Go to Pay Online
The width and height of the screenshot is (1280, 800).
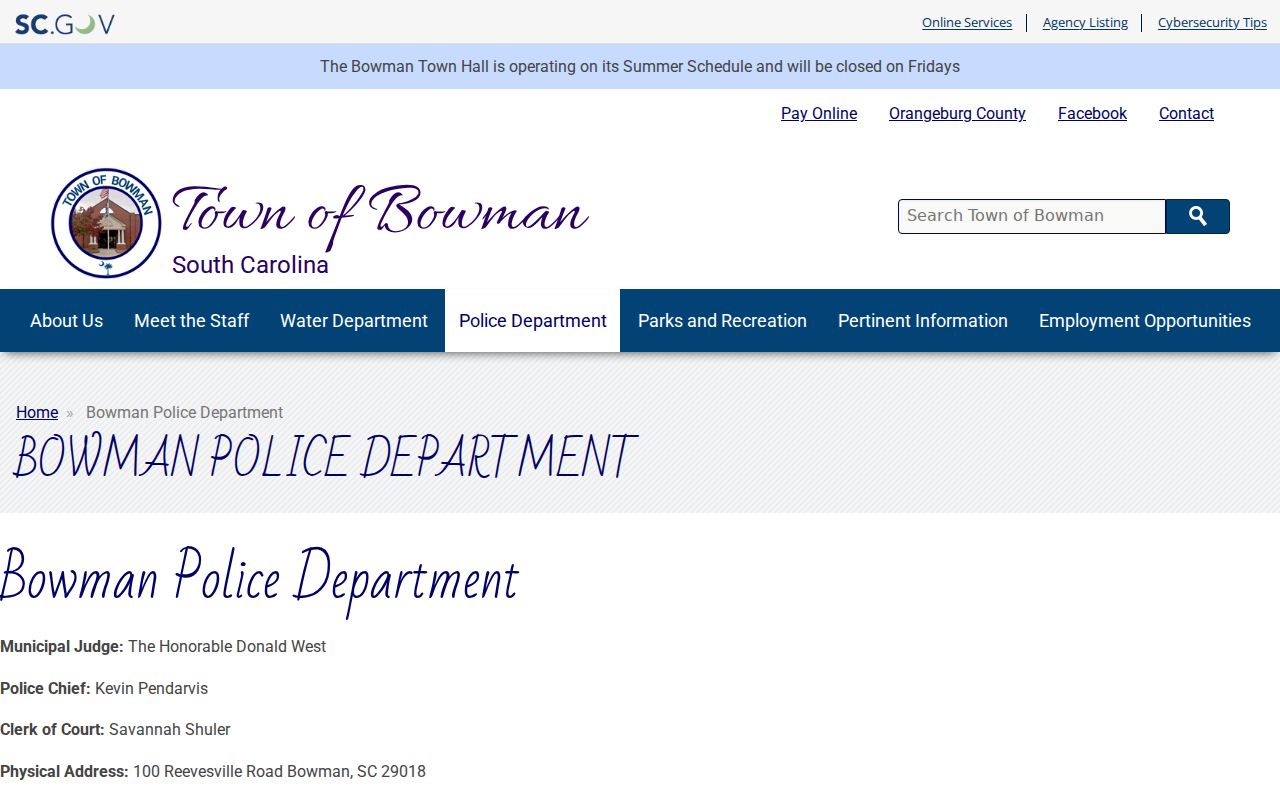(x=819, y=114)
